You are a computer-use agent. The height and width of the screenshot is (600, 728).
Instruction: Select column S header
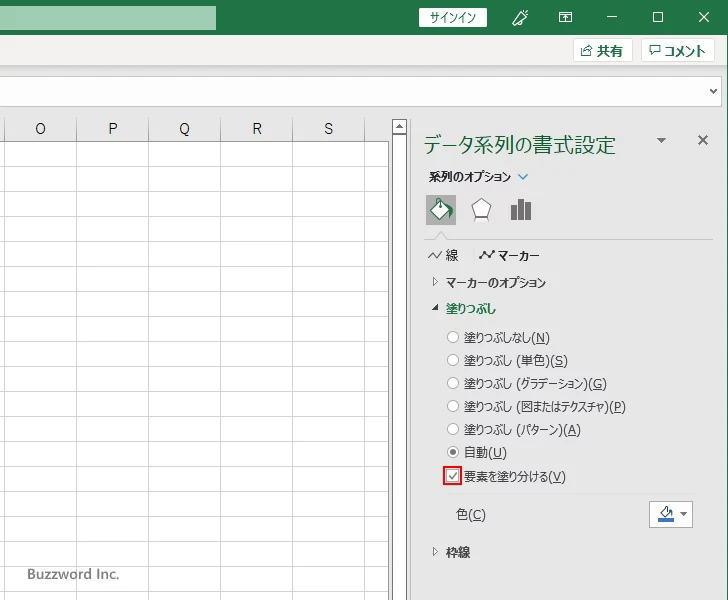point(329,129)
